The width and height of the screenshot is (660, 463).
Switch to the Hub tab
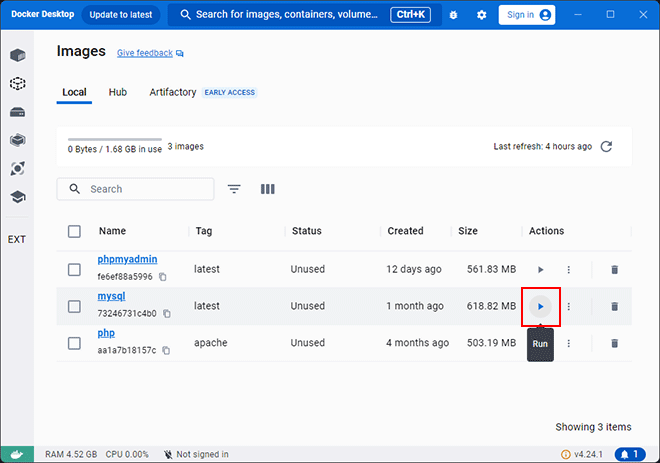point(118,92)
